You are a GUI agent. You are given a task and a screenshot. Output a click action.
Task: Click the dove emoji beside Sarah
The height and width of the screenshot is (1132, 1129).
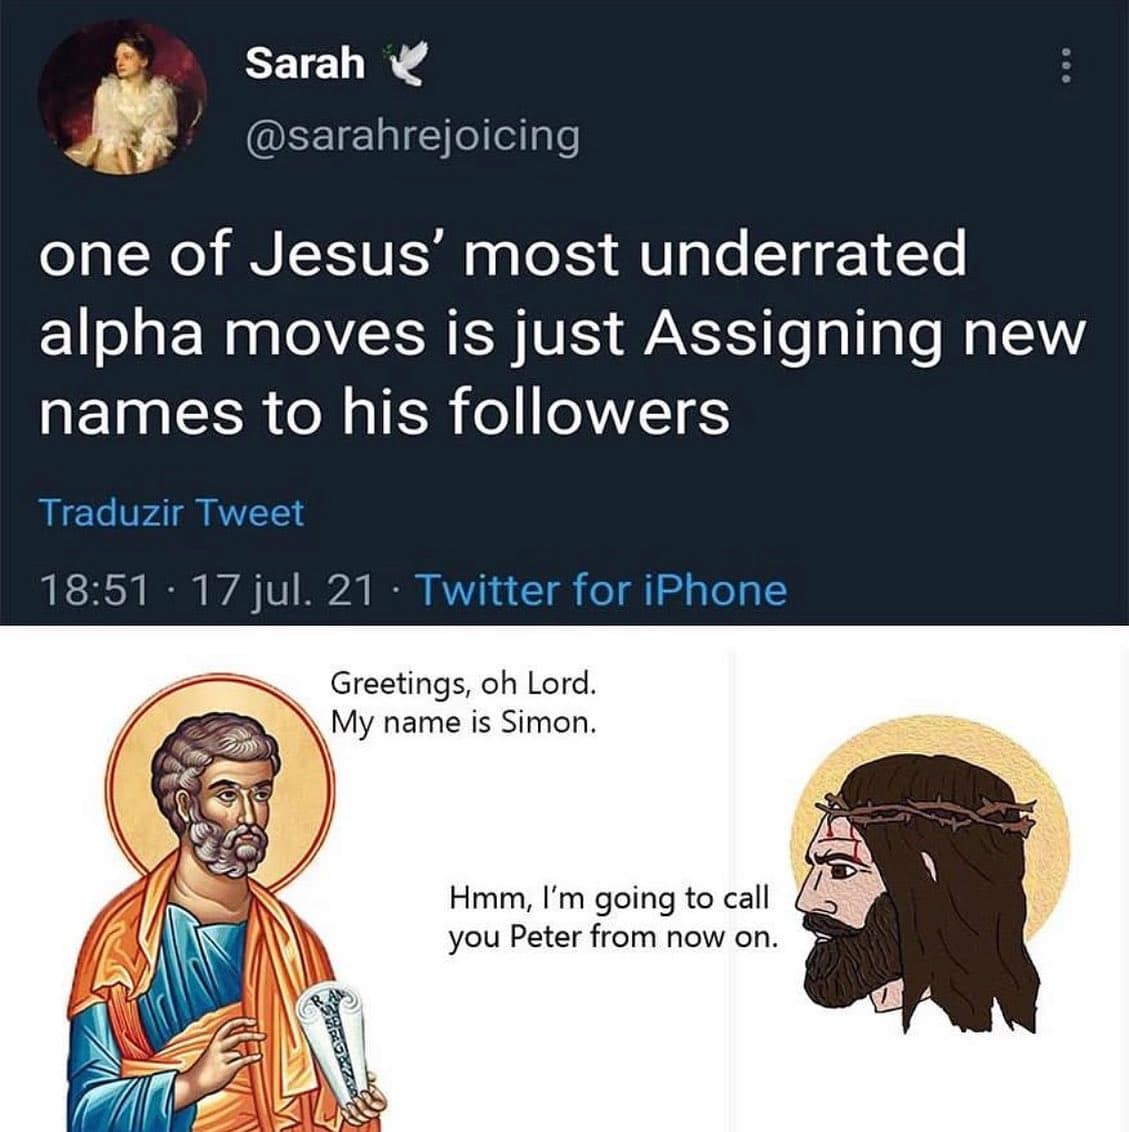(405, 66)
